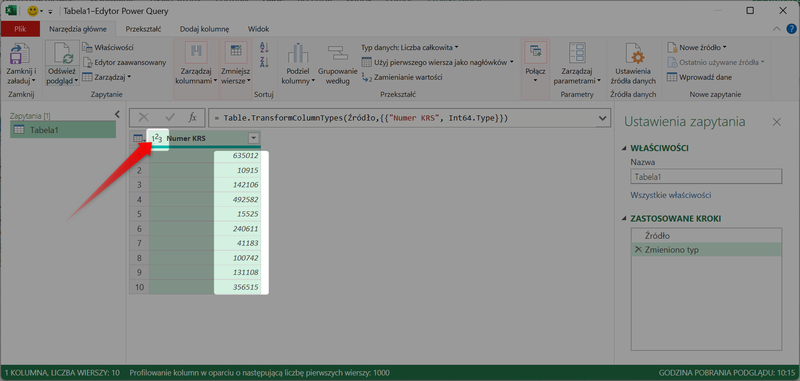The height and width of the screenshot is (381, 800).
Task: Select cell with value 10915
Action: coord(205,170)
